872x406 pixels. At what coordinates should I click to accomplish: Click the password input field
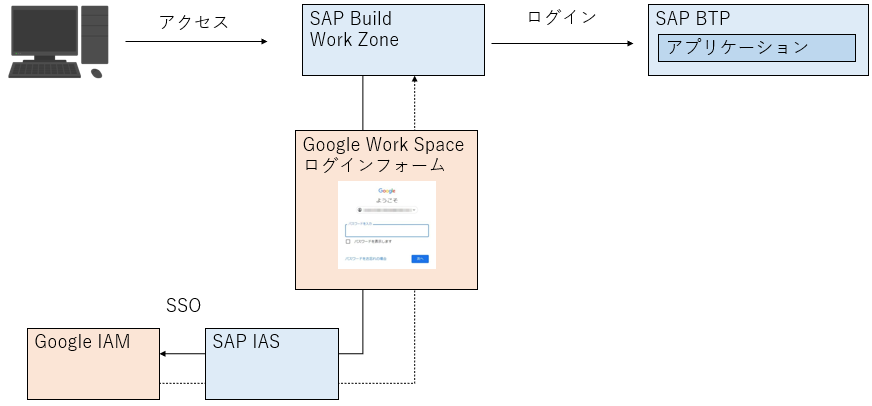(387, 230)
